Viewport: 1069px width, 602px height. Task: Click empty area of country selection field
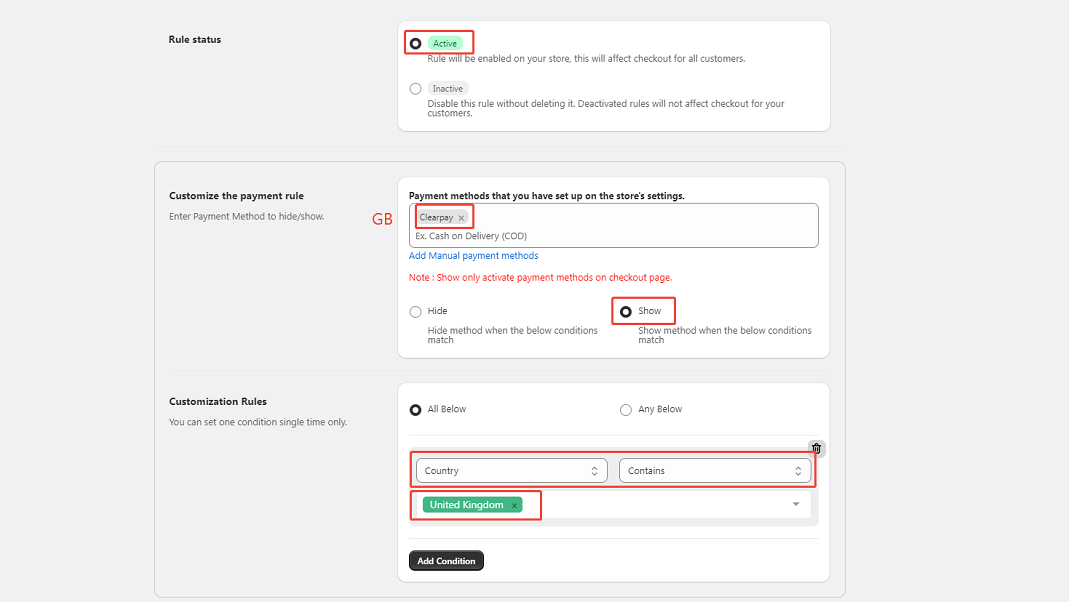[x=660, y=505]
